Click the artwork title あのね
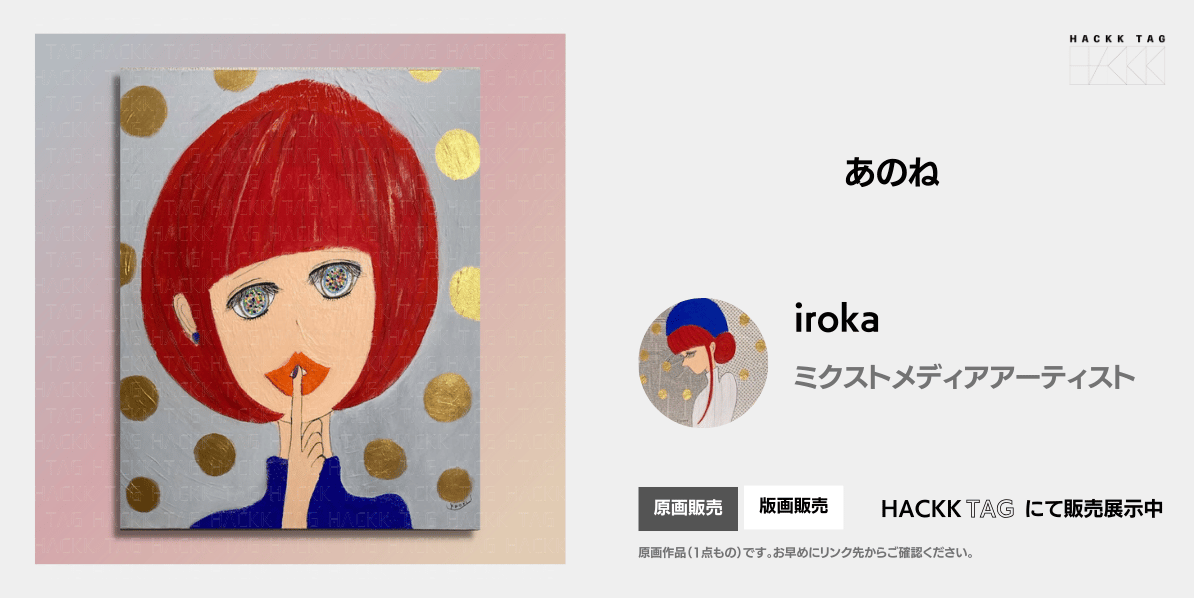The height and width of the screenshot is (598, 1194). (891, 173)
